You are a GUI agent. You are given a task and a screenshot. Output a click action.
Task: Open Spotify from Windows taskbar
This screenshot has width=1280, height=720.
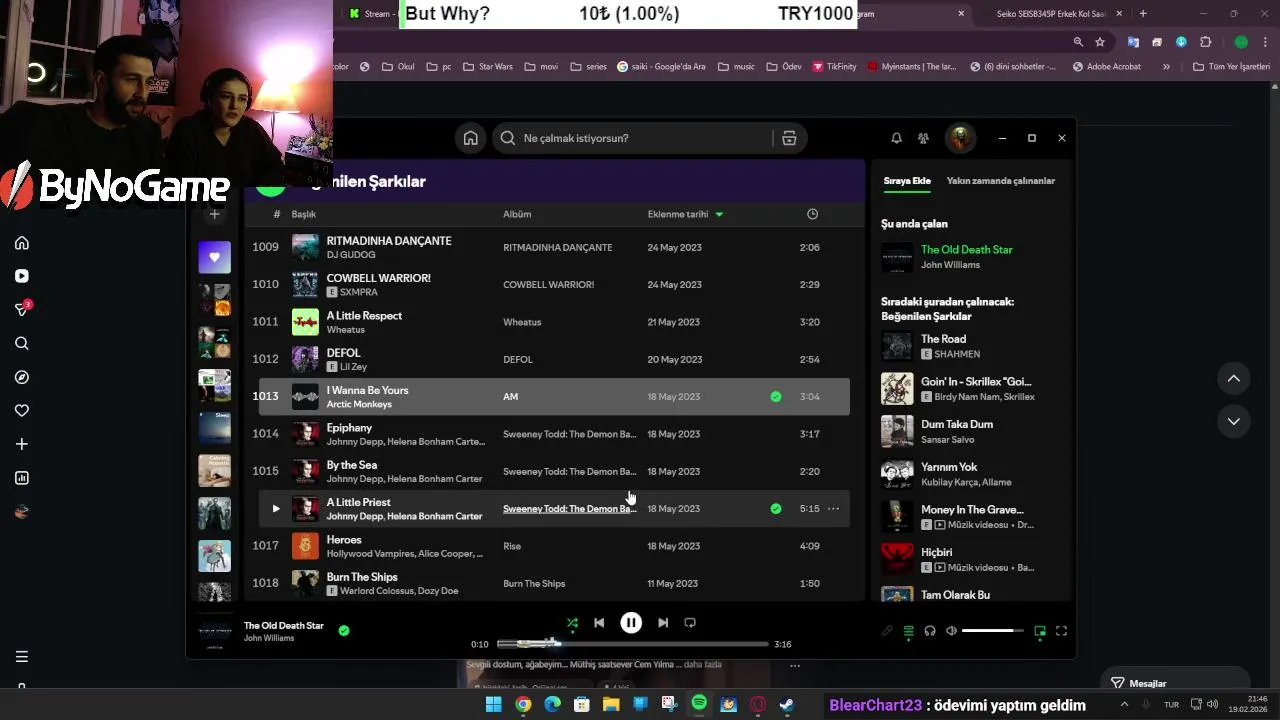coord(699,704)
